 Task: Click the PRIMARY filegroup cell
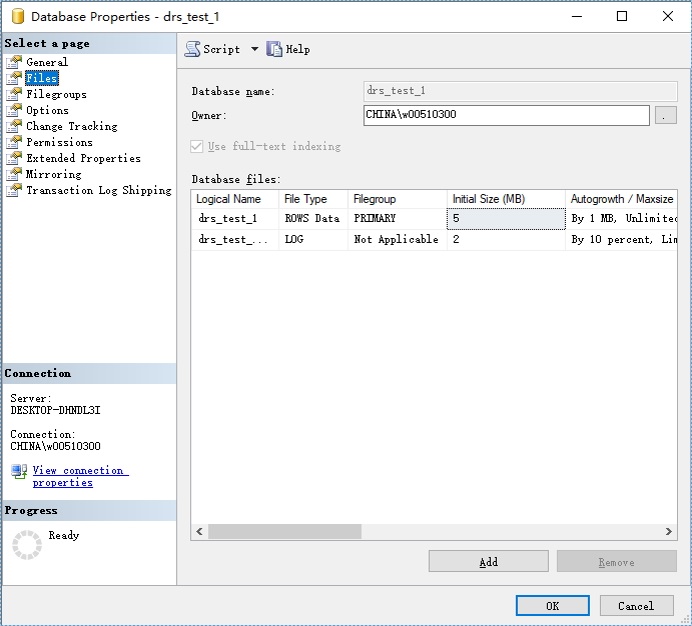click(397, 219)
